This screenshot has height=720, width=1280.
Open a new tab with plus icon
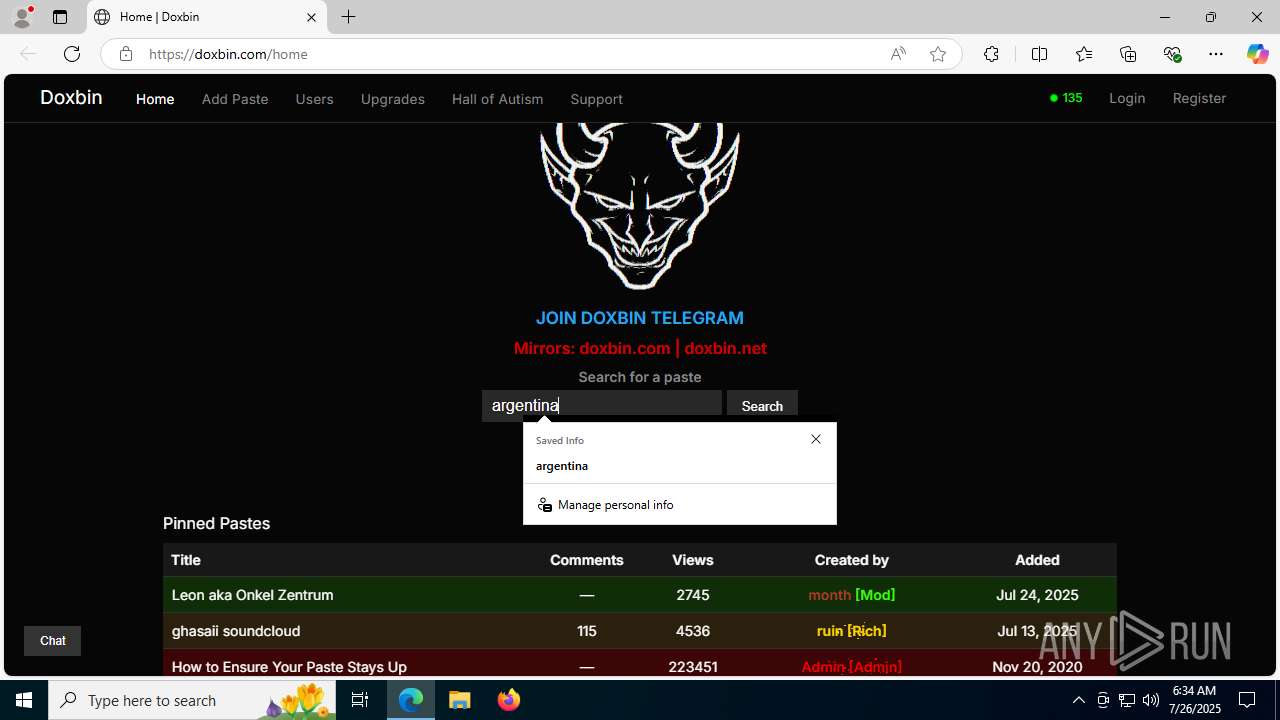(x=348, y=17)
